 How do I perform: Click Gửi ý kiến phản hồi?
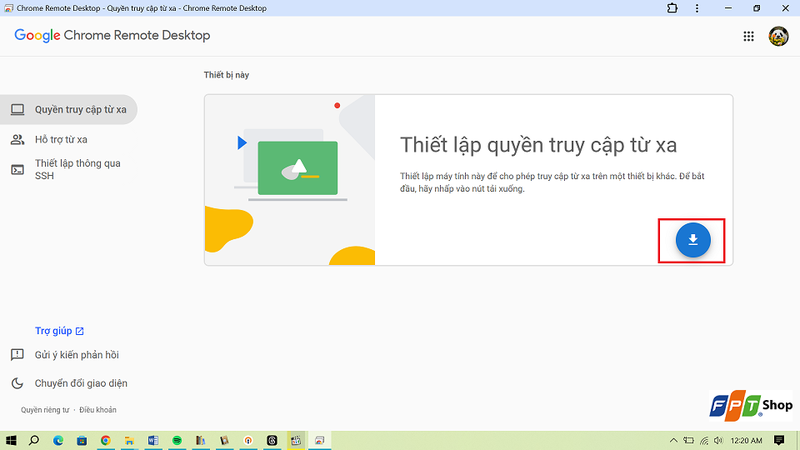click(x=65, y=355)
